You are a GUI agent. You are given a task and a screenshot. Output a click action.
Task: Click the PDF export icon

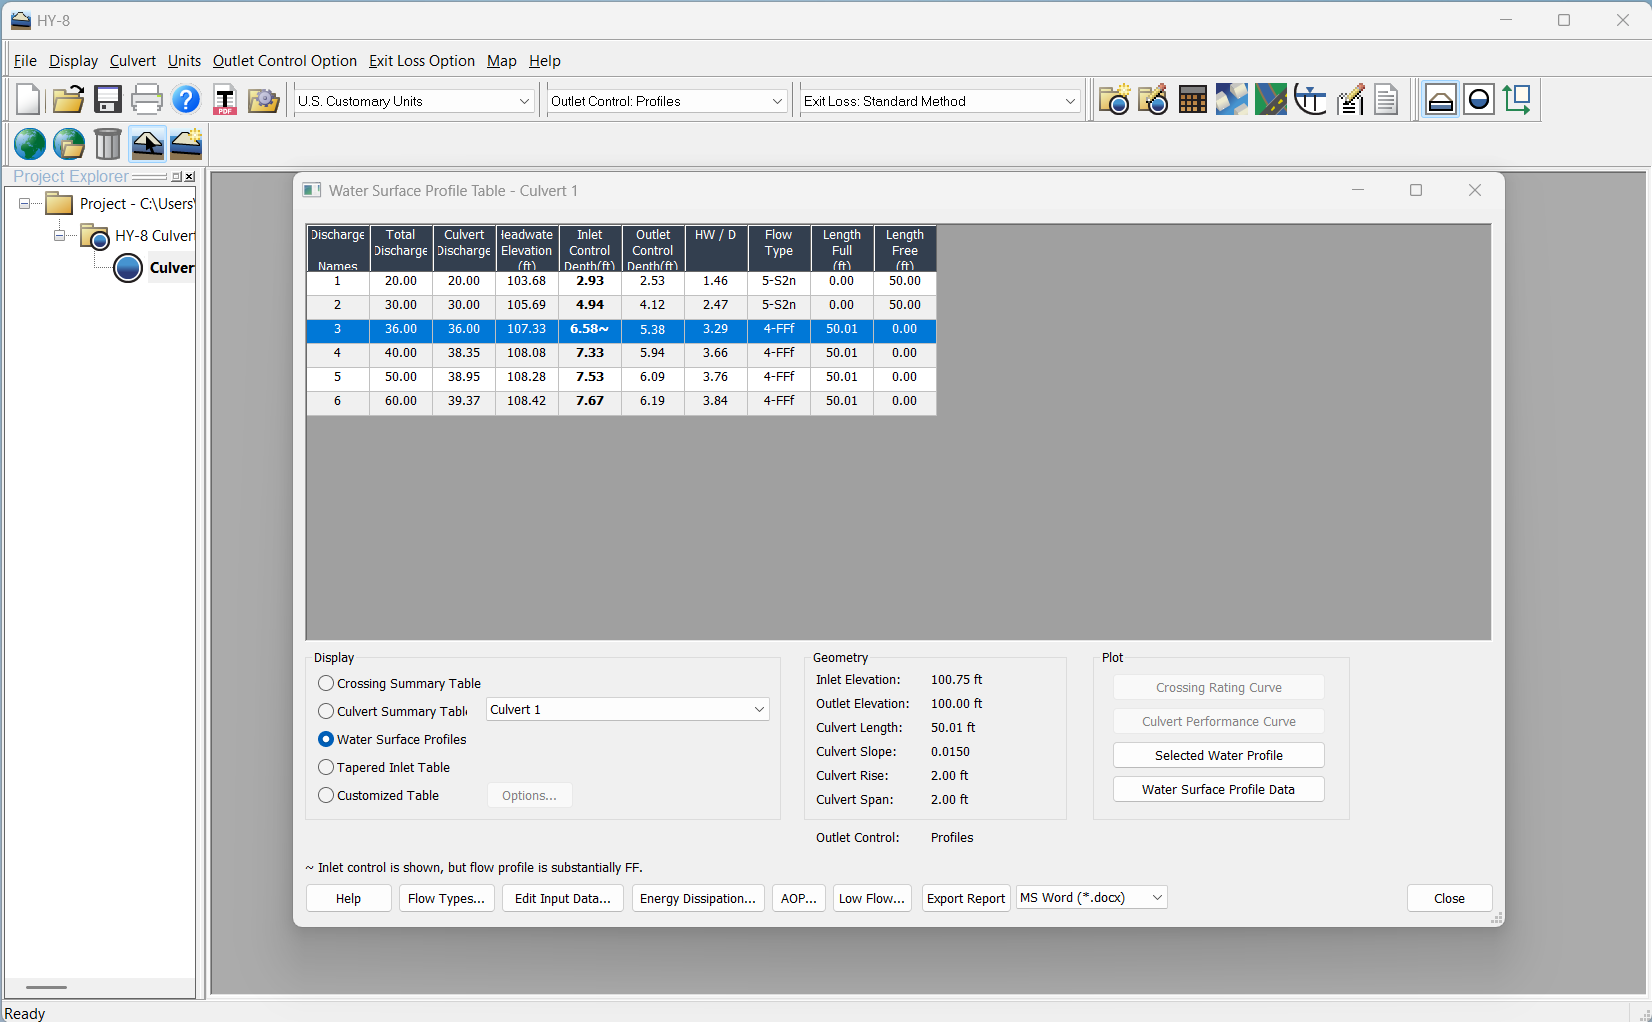225,100
